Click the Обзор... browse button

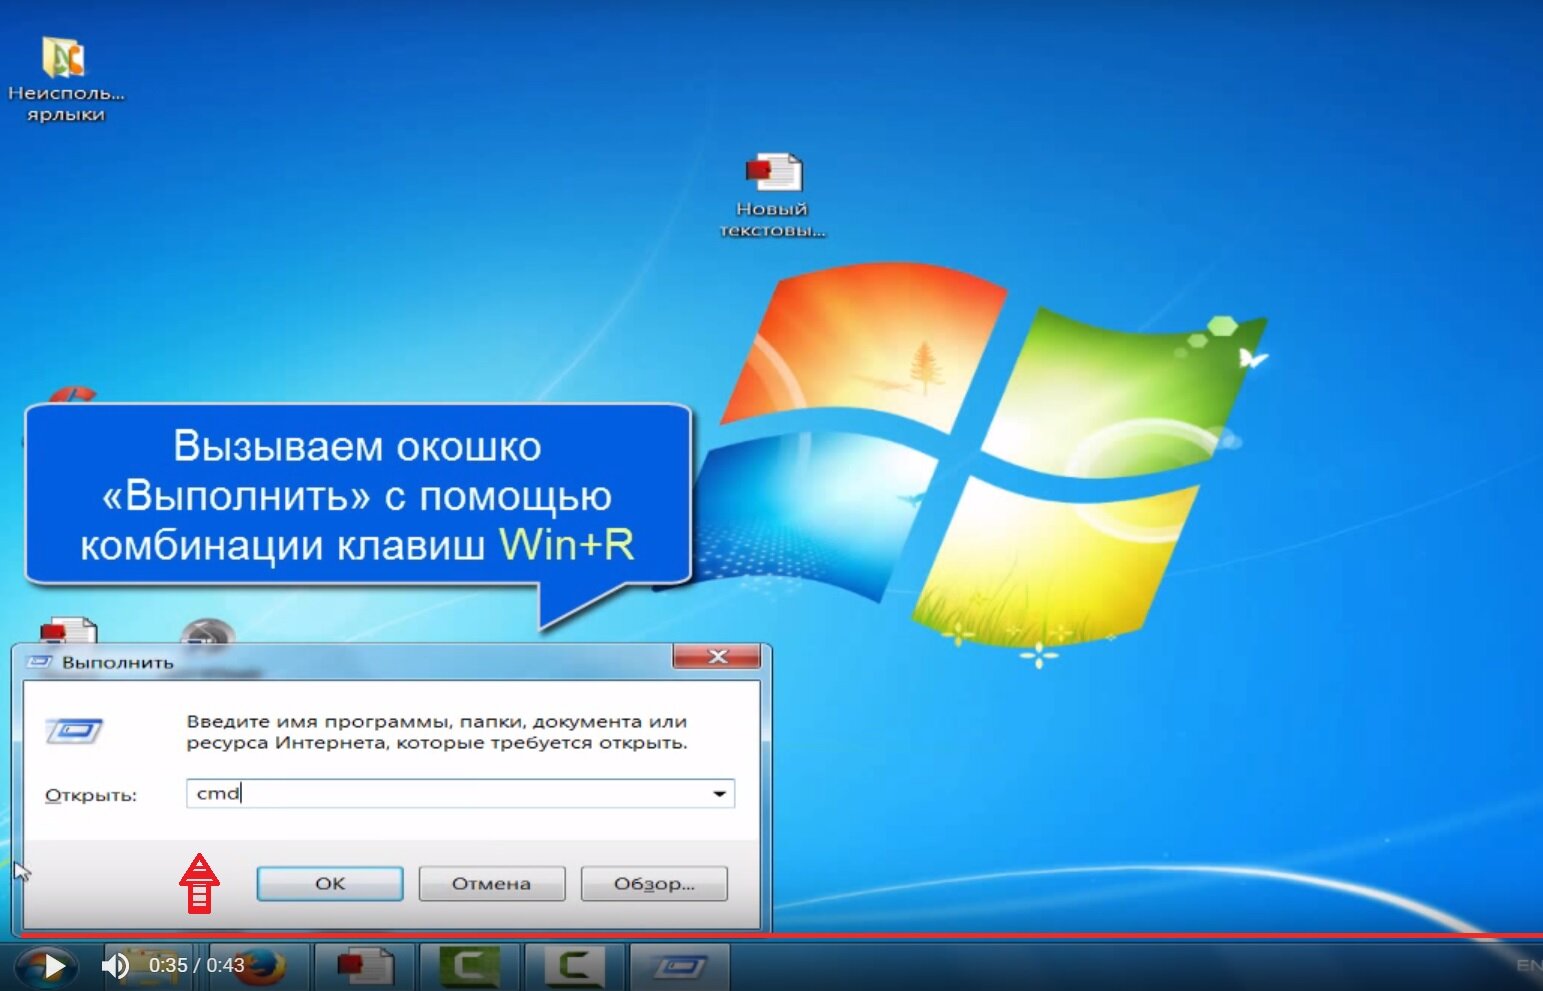654,883
